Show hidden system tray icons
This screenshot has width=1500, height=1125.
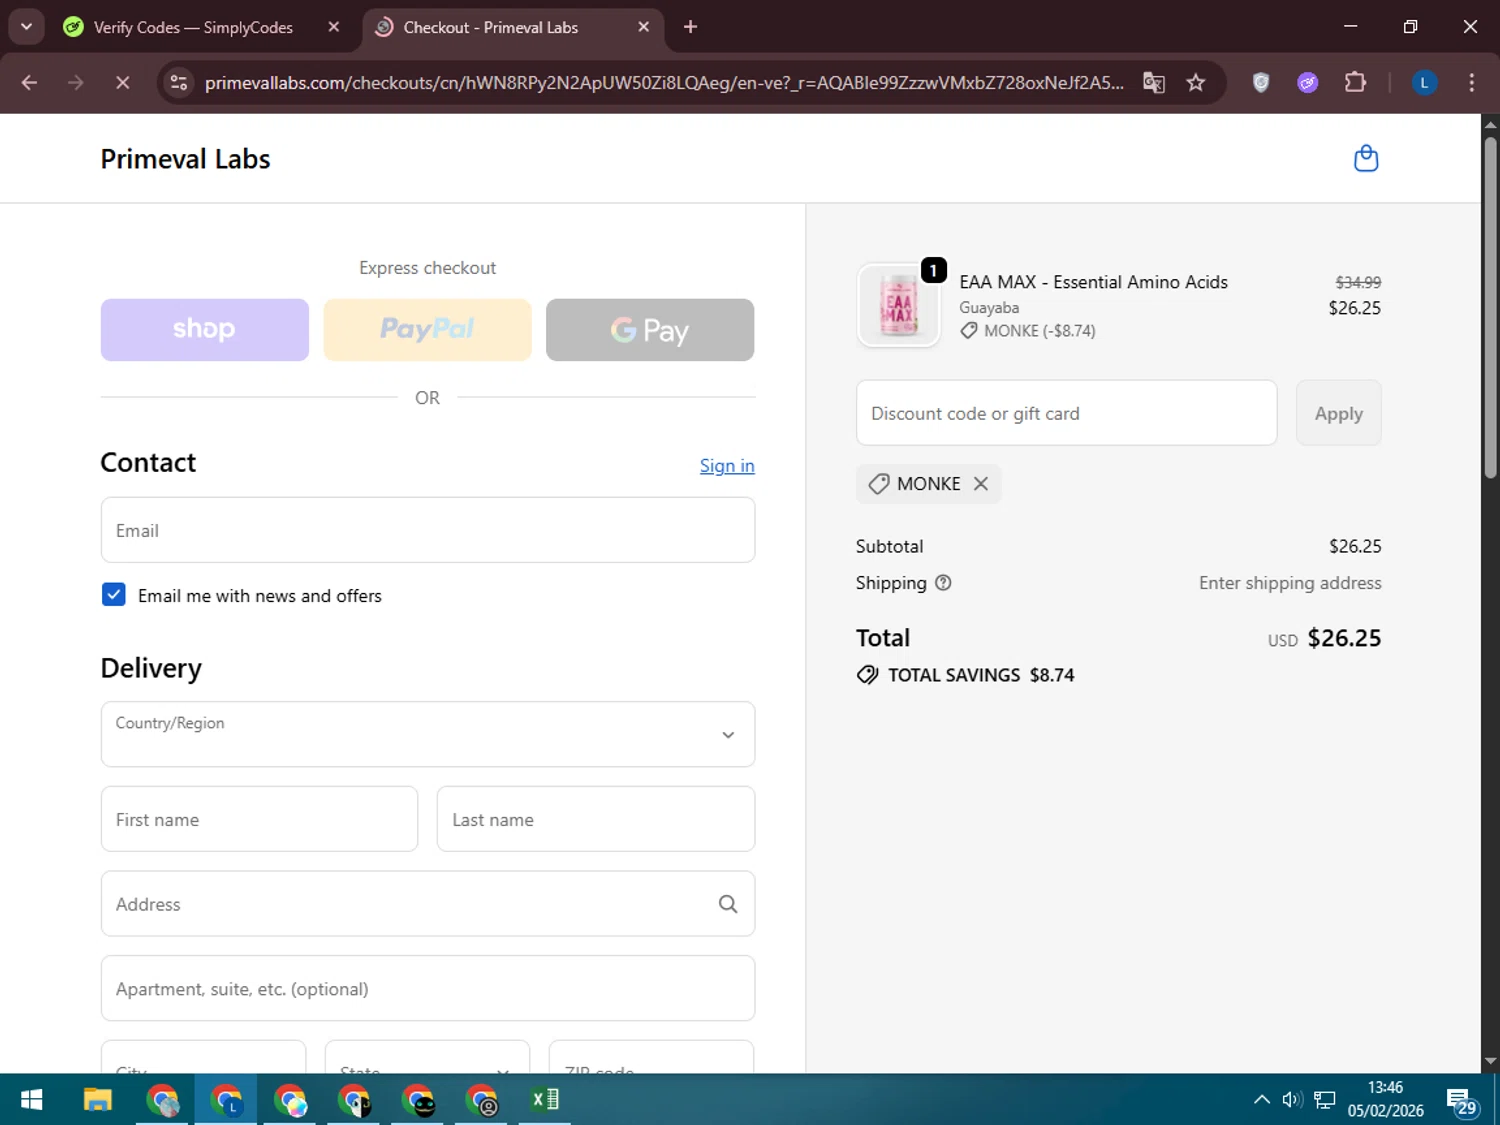point(1261,1100)
